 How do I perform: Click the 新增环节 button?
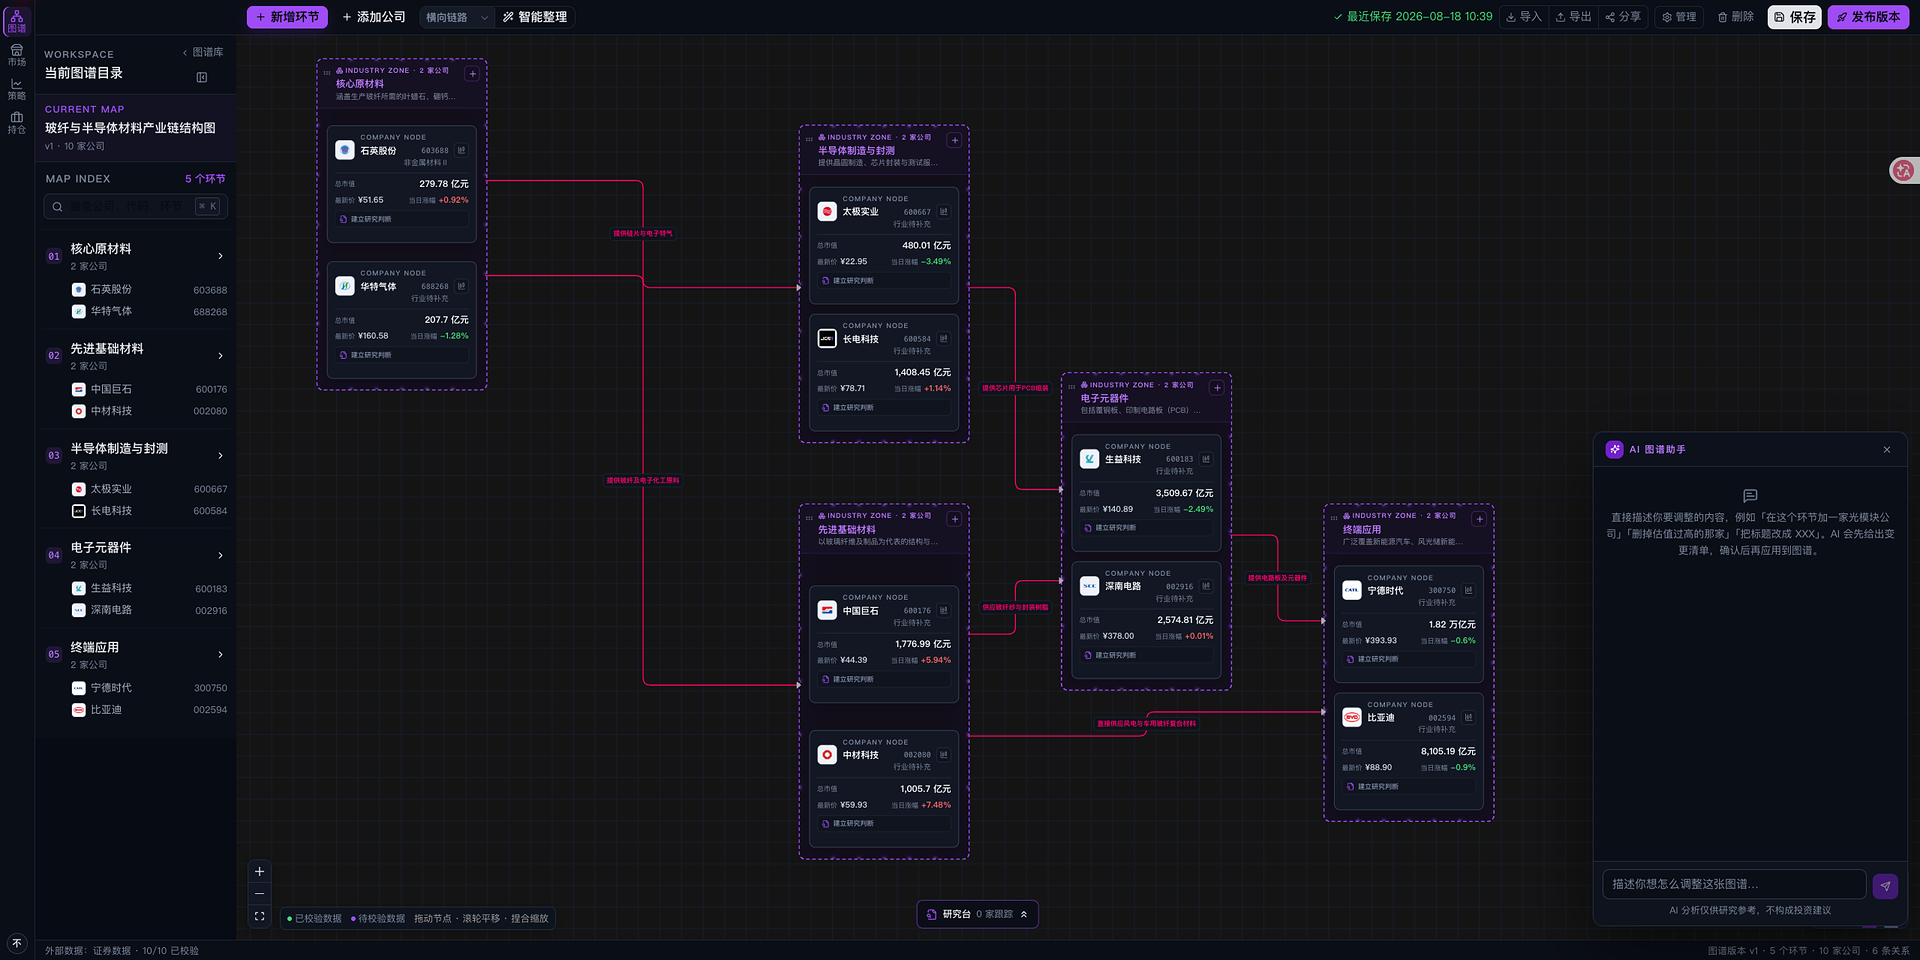click(287, 17)
